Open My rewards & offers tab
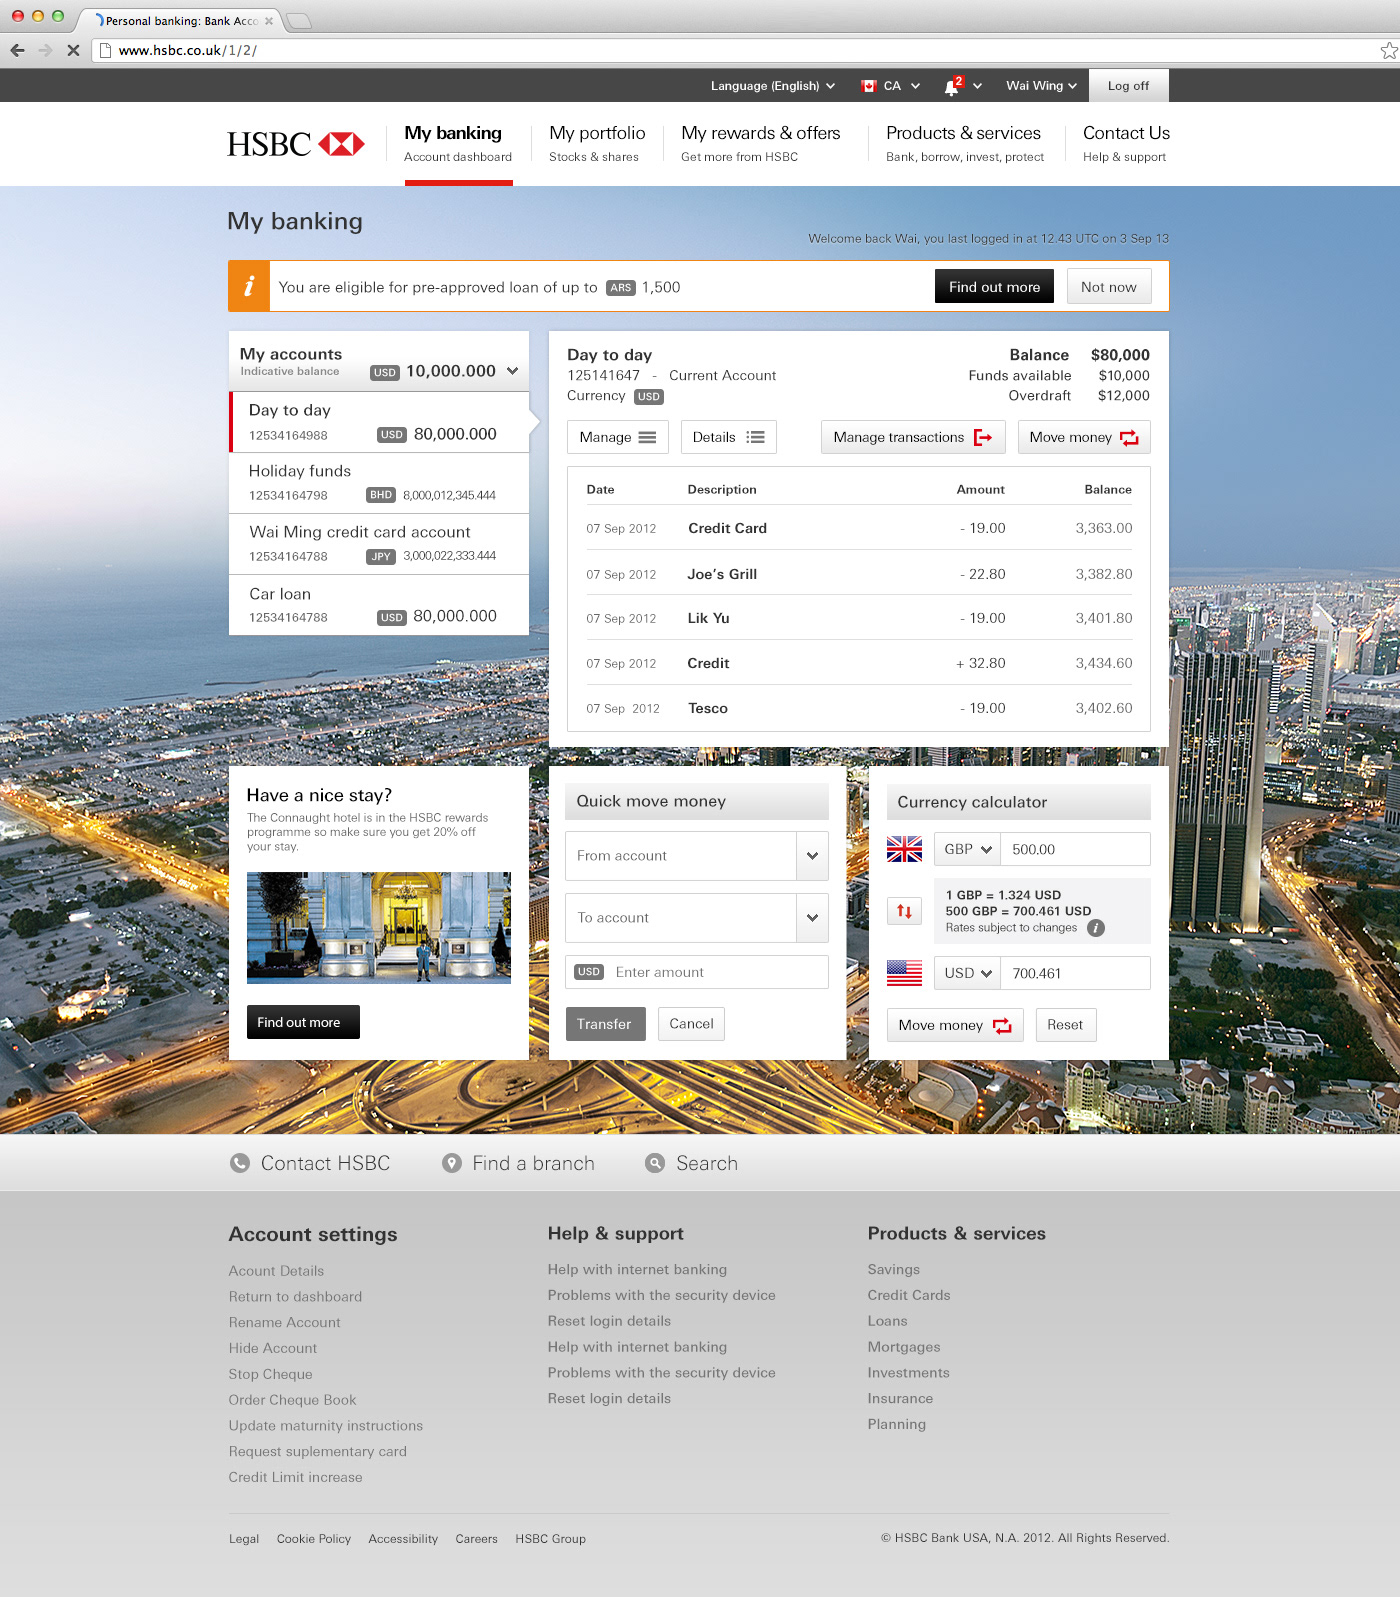Screen dimensions: 1400x1597 760,143
